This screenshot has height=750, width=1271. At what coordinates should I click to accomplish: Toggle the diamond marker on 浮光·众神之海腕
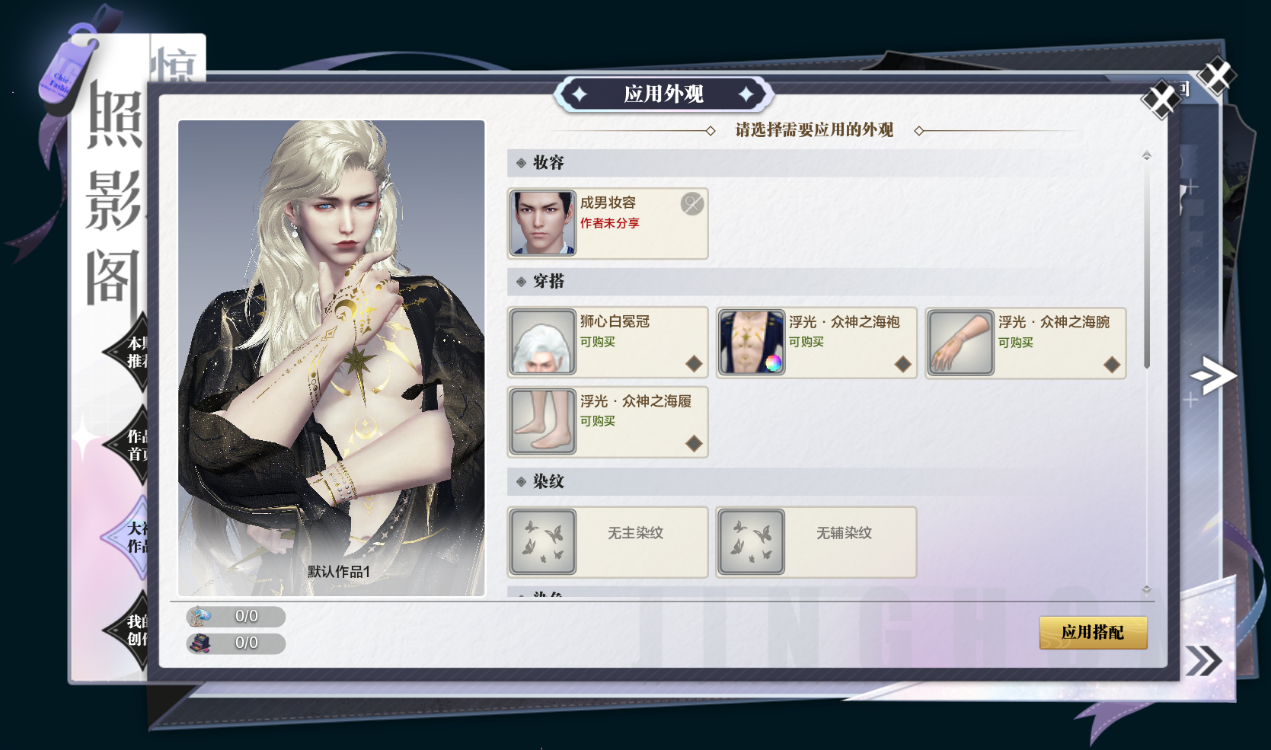(1112, 364)
